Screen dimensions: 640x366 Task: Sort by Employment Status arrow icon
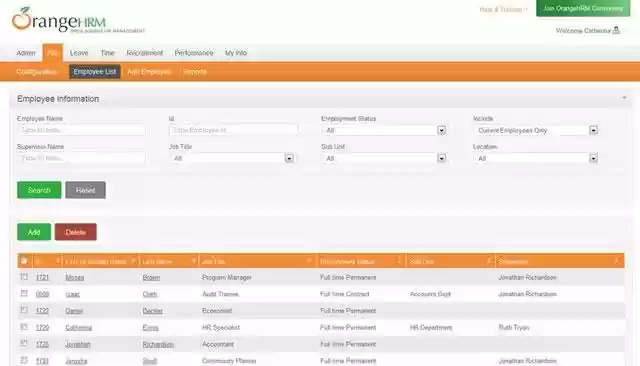coord(399,261)
